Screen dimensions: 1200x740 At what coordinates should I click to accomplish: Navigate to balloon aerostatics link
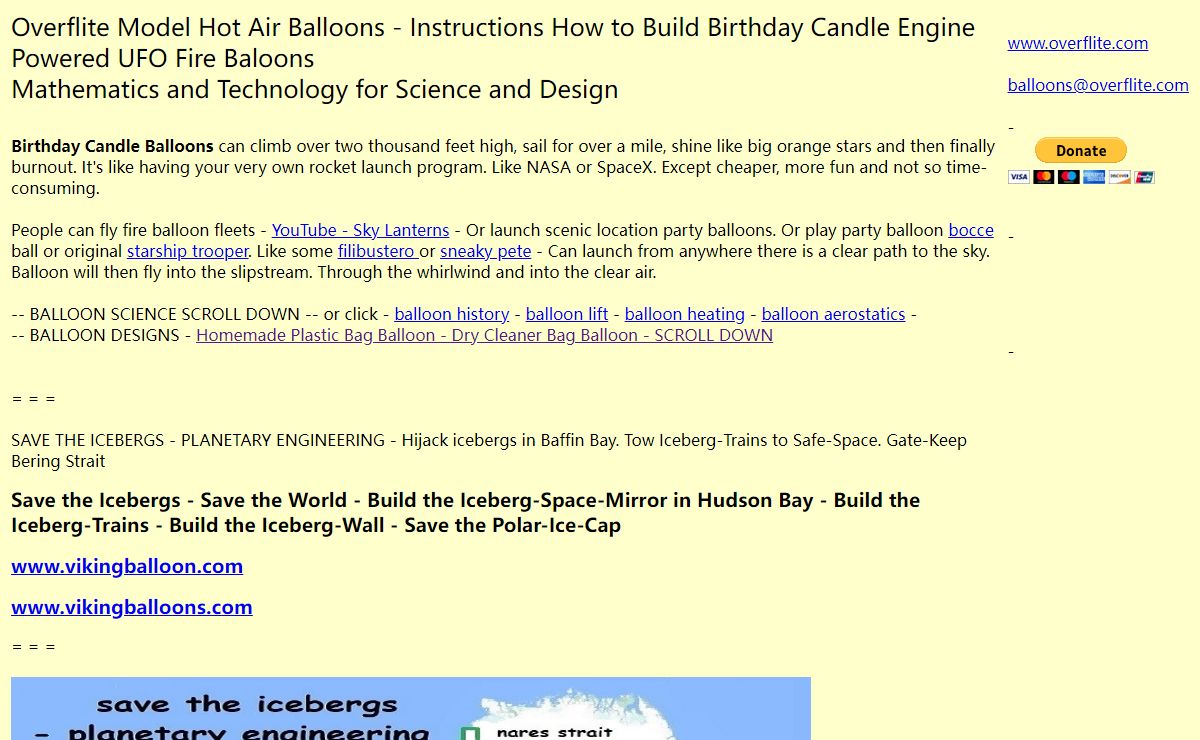[833, 314]
